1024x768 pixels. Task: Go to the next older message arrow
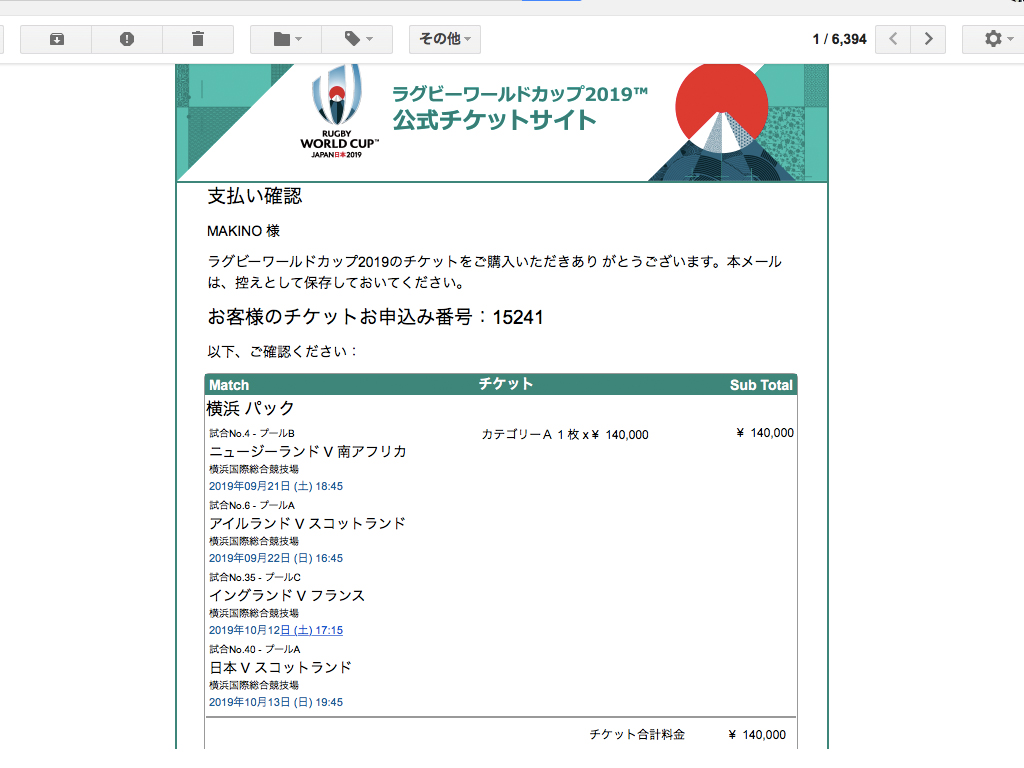pyautogui.click(x=928, y=39)
